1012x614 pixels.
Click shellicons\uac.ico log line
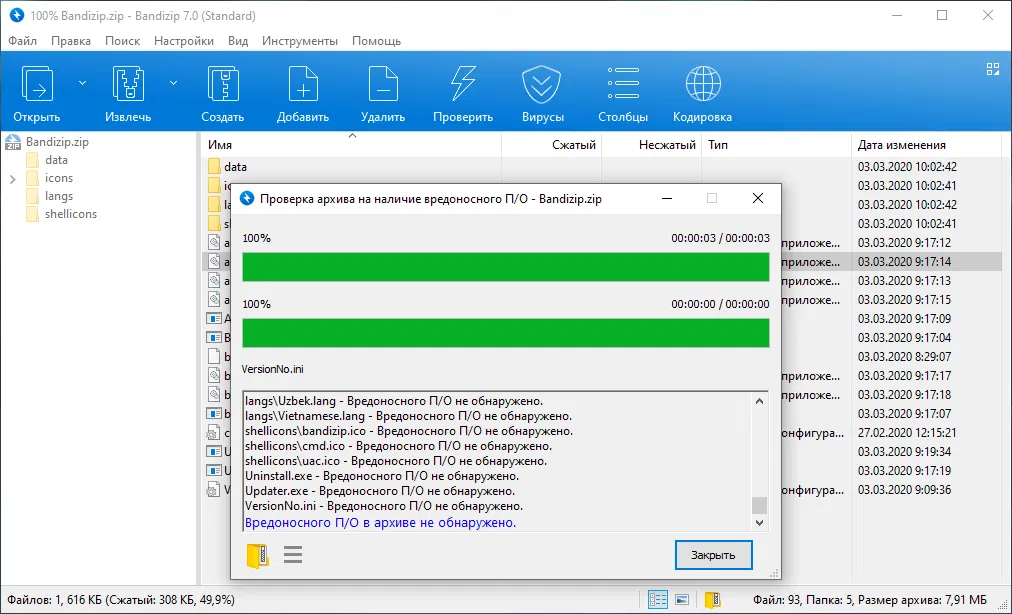(x=396, y=462)
